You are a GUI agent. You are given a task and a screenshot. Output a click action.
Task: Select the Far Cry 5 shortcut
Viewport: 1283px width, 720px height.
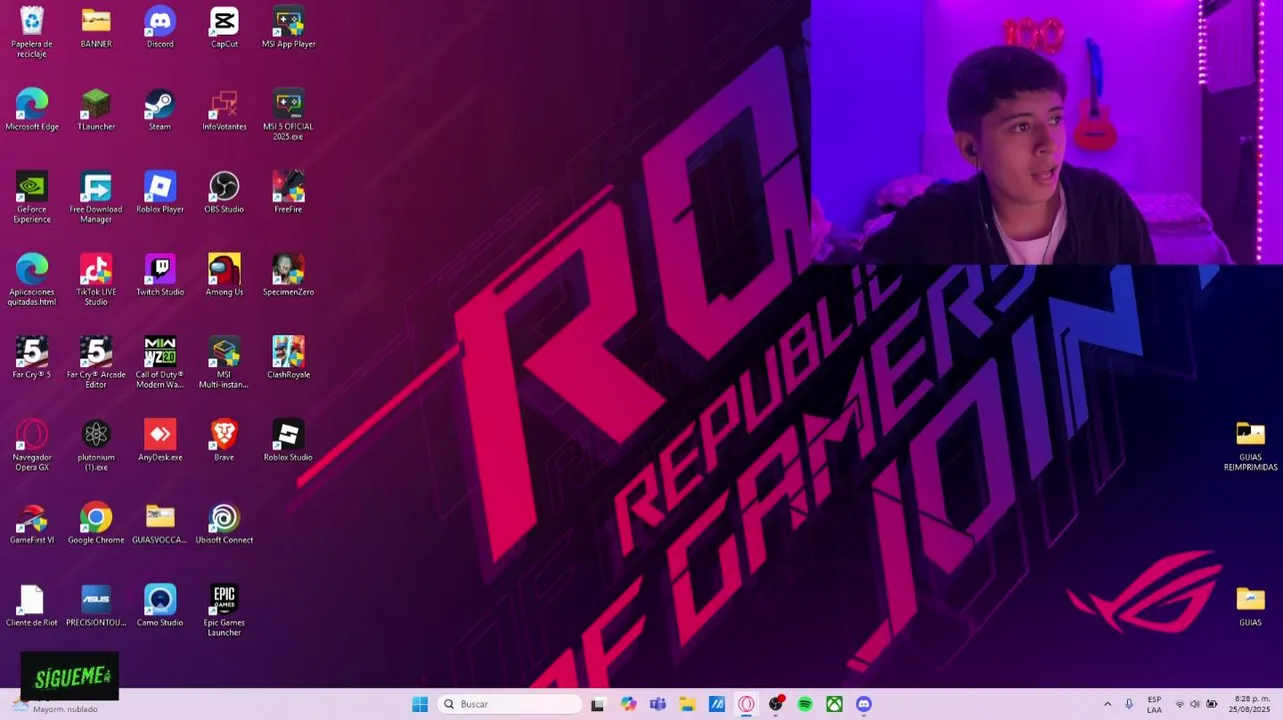click(32, 358)
